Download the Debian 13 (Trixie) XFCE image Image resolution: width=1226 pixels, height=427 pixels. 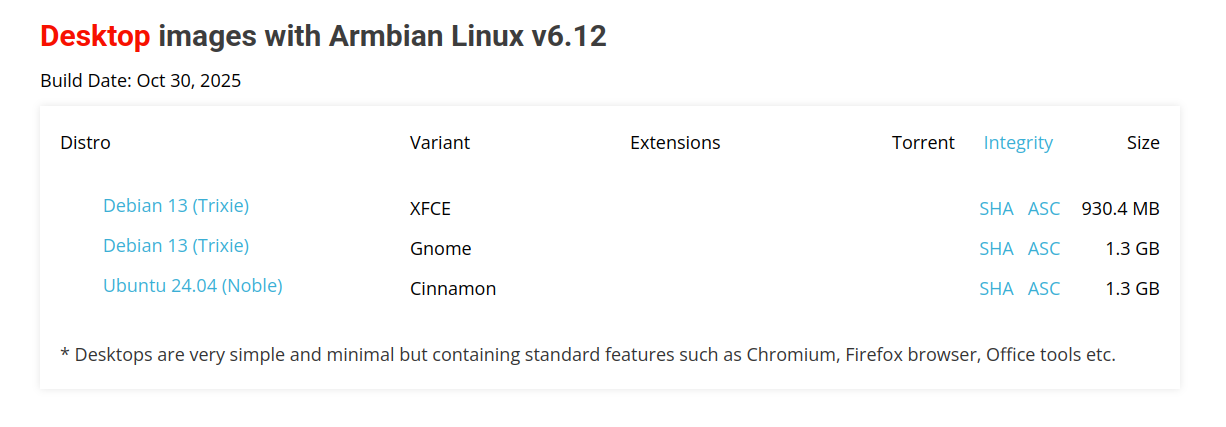pos(176,206)
